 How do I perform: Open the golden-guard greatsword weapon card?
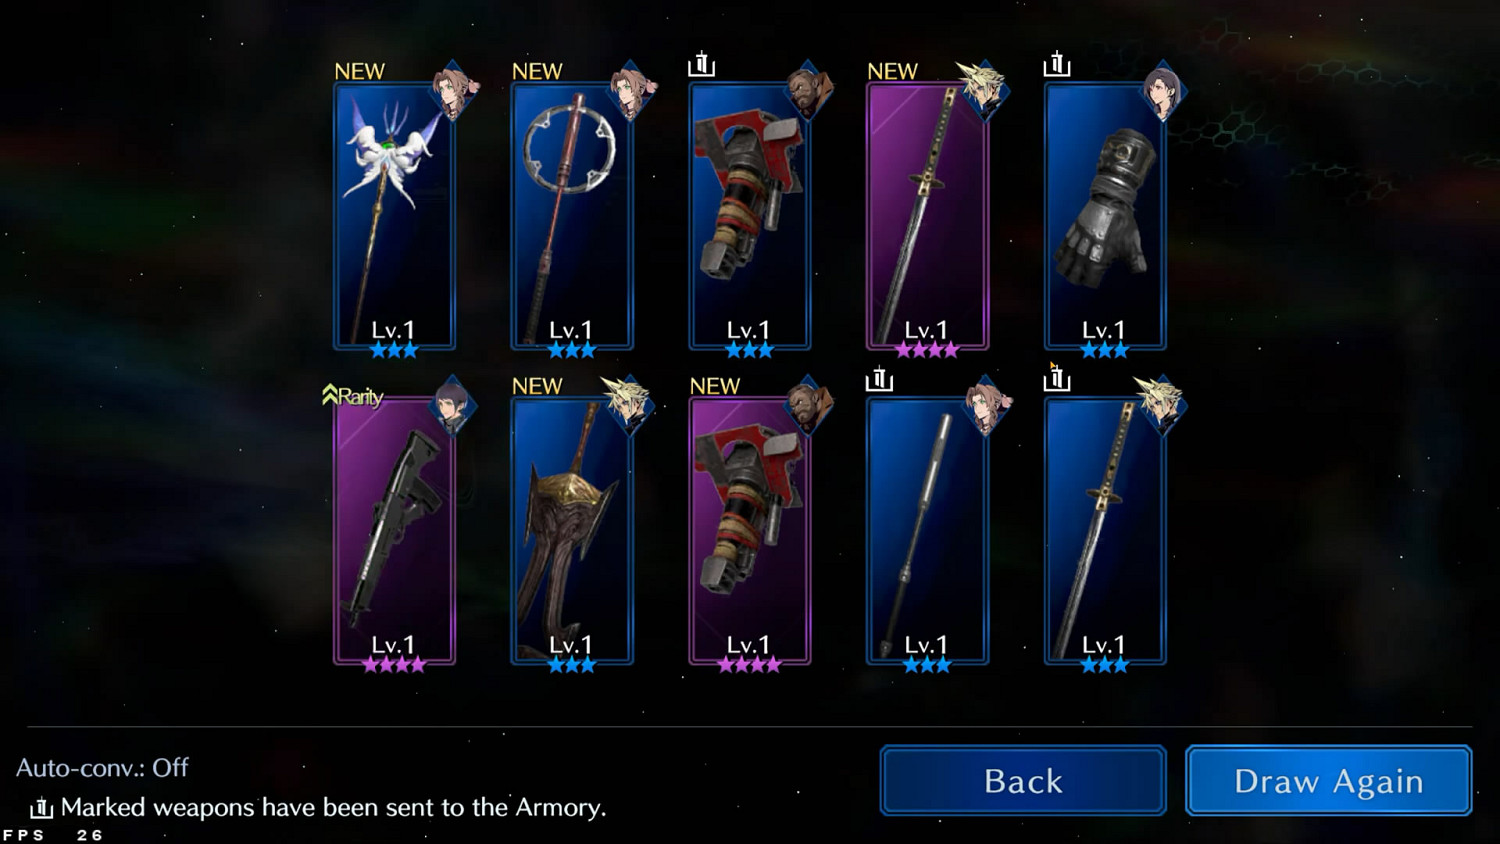pyautogui.click(x=572, y=532)
